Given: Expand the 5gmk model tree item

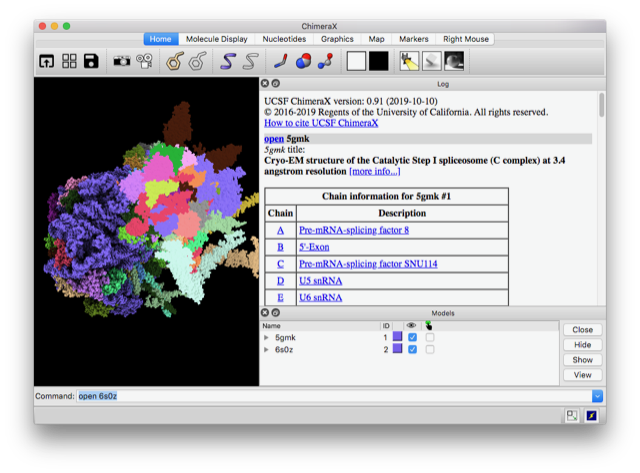Looking at the screenshot, I should (266, 338).
